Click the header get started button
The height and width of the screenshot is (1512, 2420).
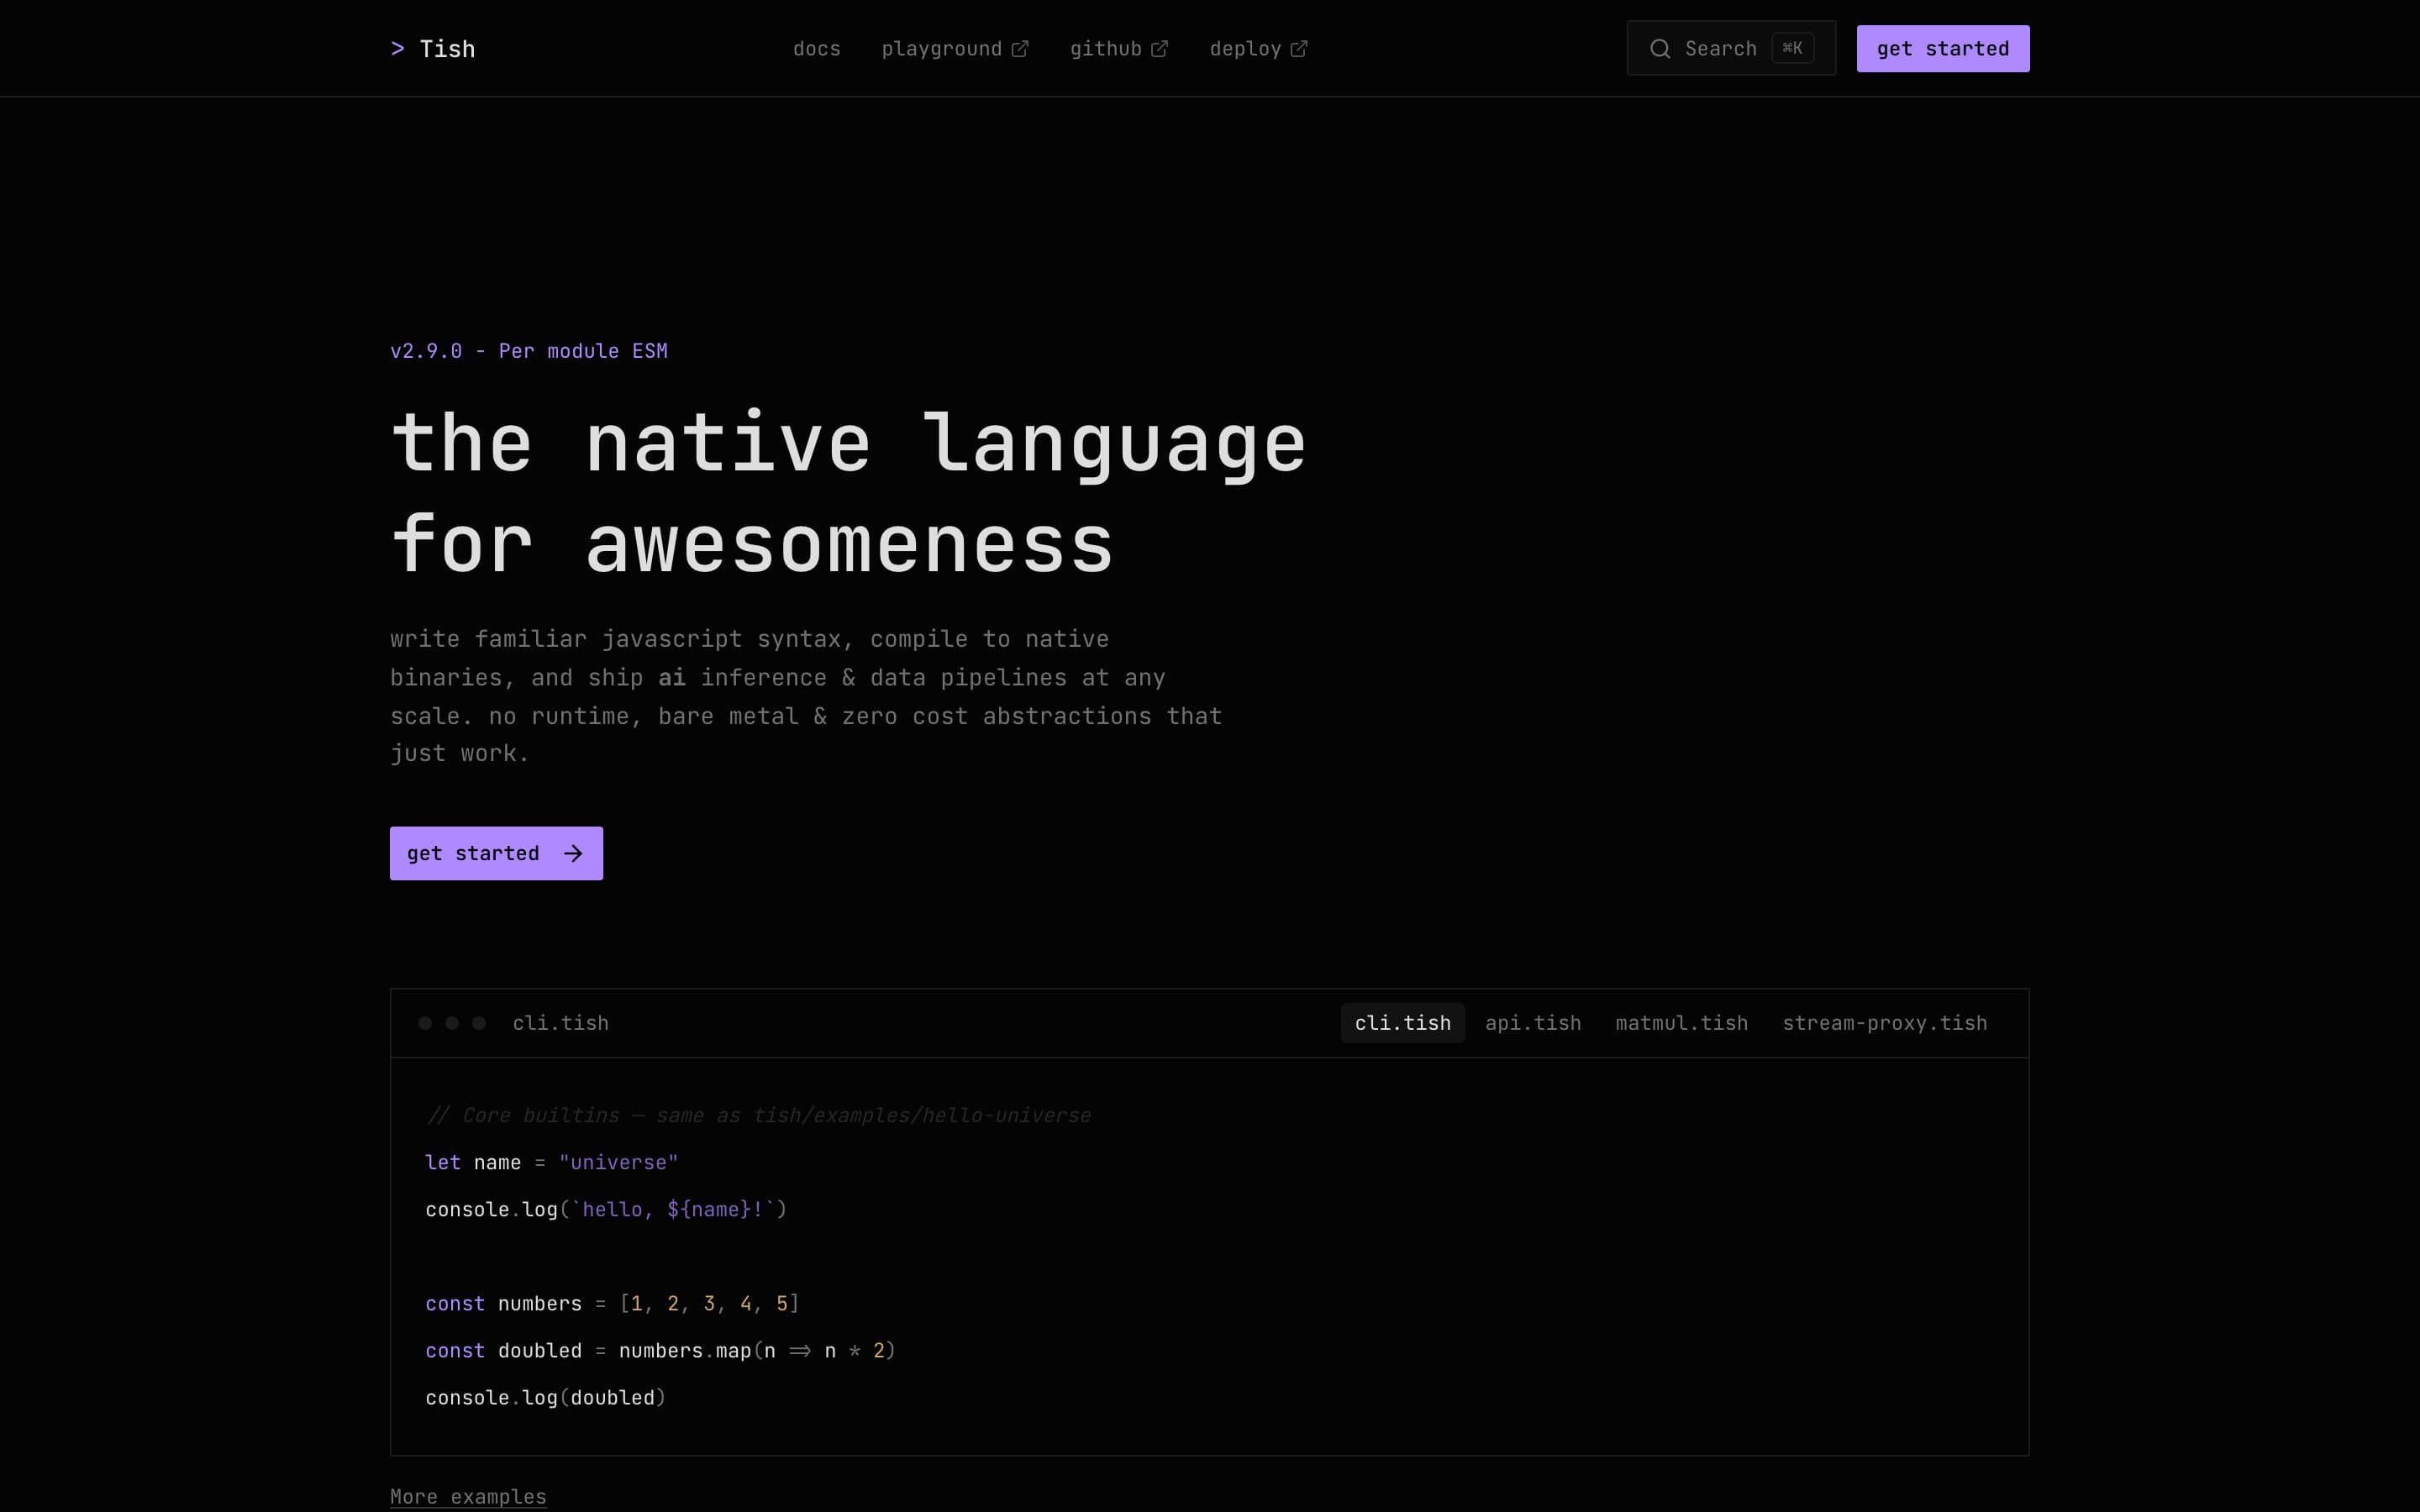click(1943, 49)
